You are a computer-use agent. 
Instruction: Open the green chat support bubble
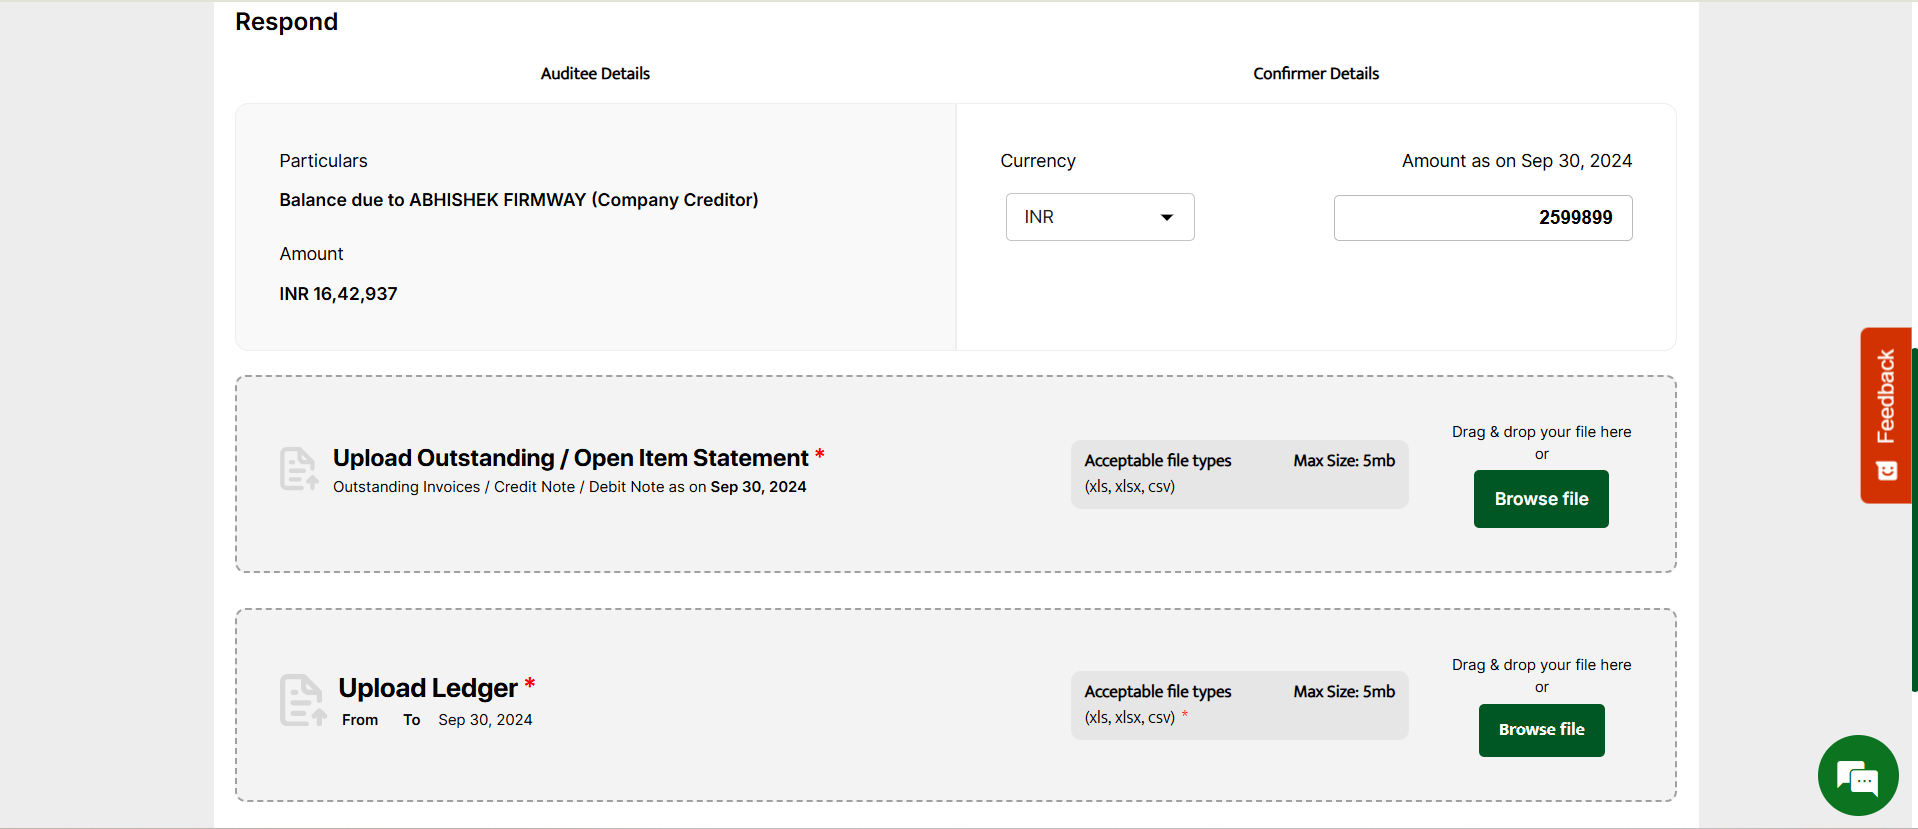pyautogui.click(x=1857, y=775)
